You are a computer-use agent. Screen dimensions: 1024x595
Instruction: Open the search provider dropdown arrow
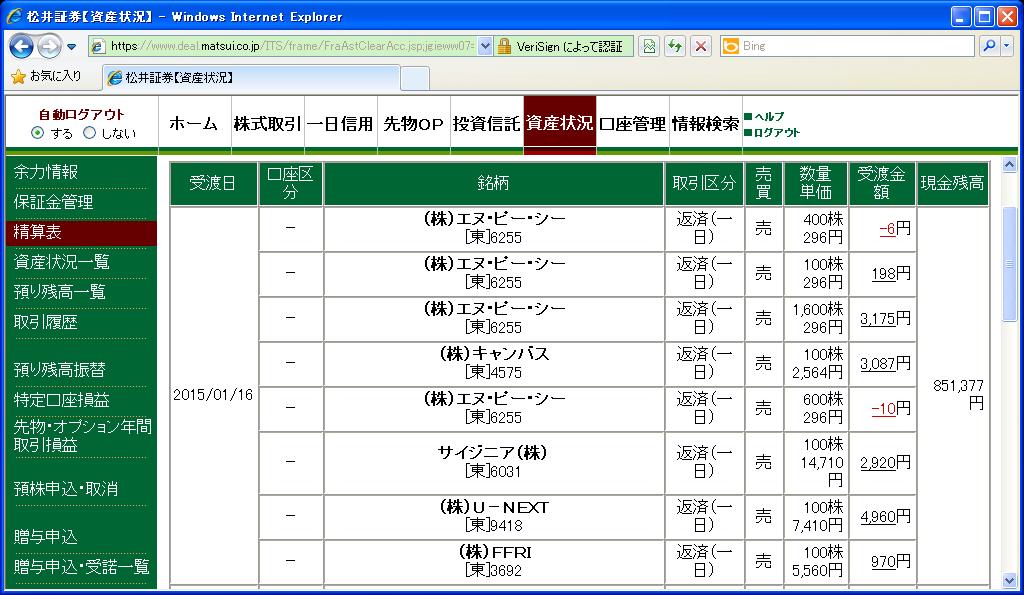1006,46
